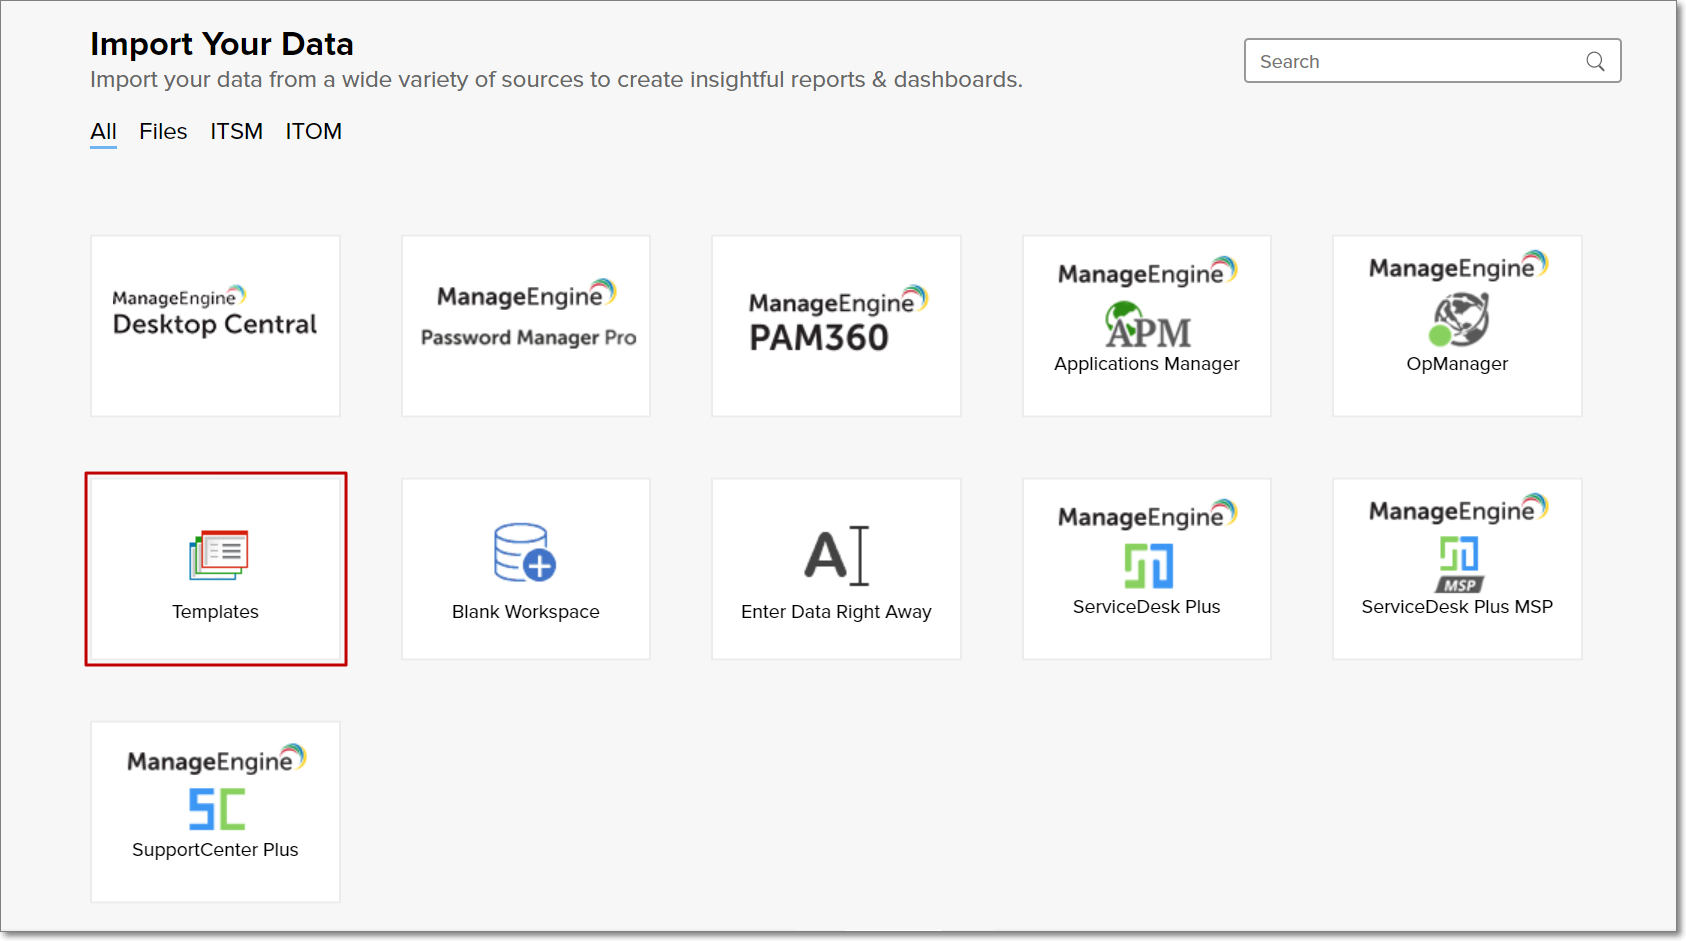Switch to the All tab
Screen dimensions: 1686x941
pos(103,132)
